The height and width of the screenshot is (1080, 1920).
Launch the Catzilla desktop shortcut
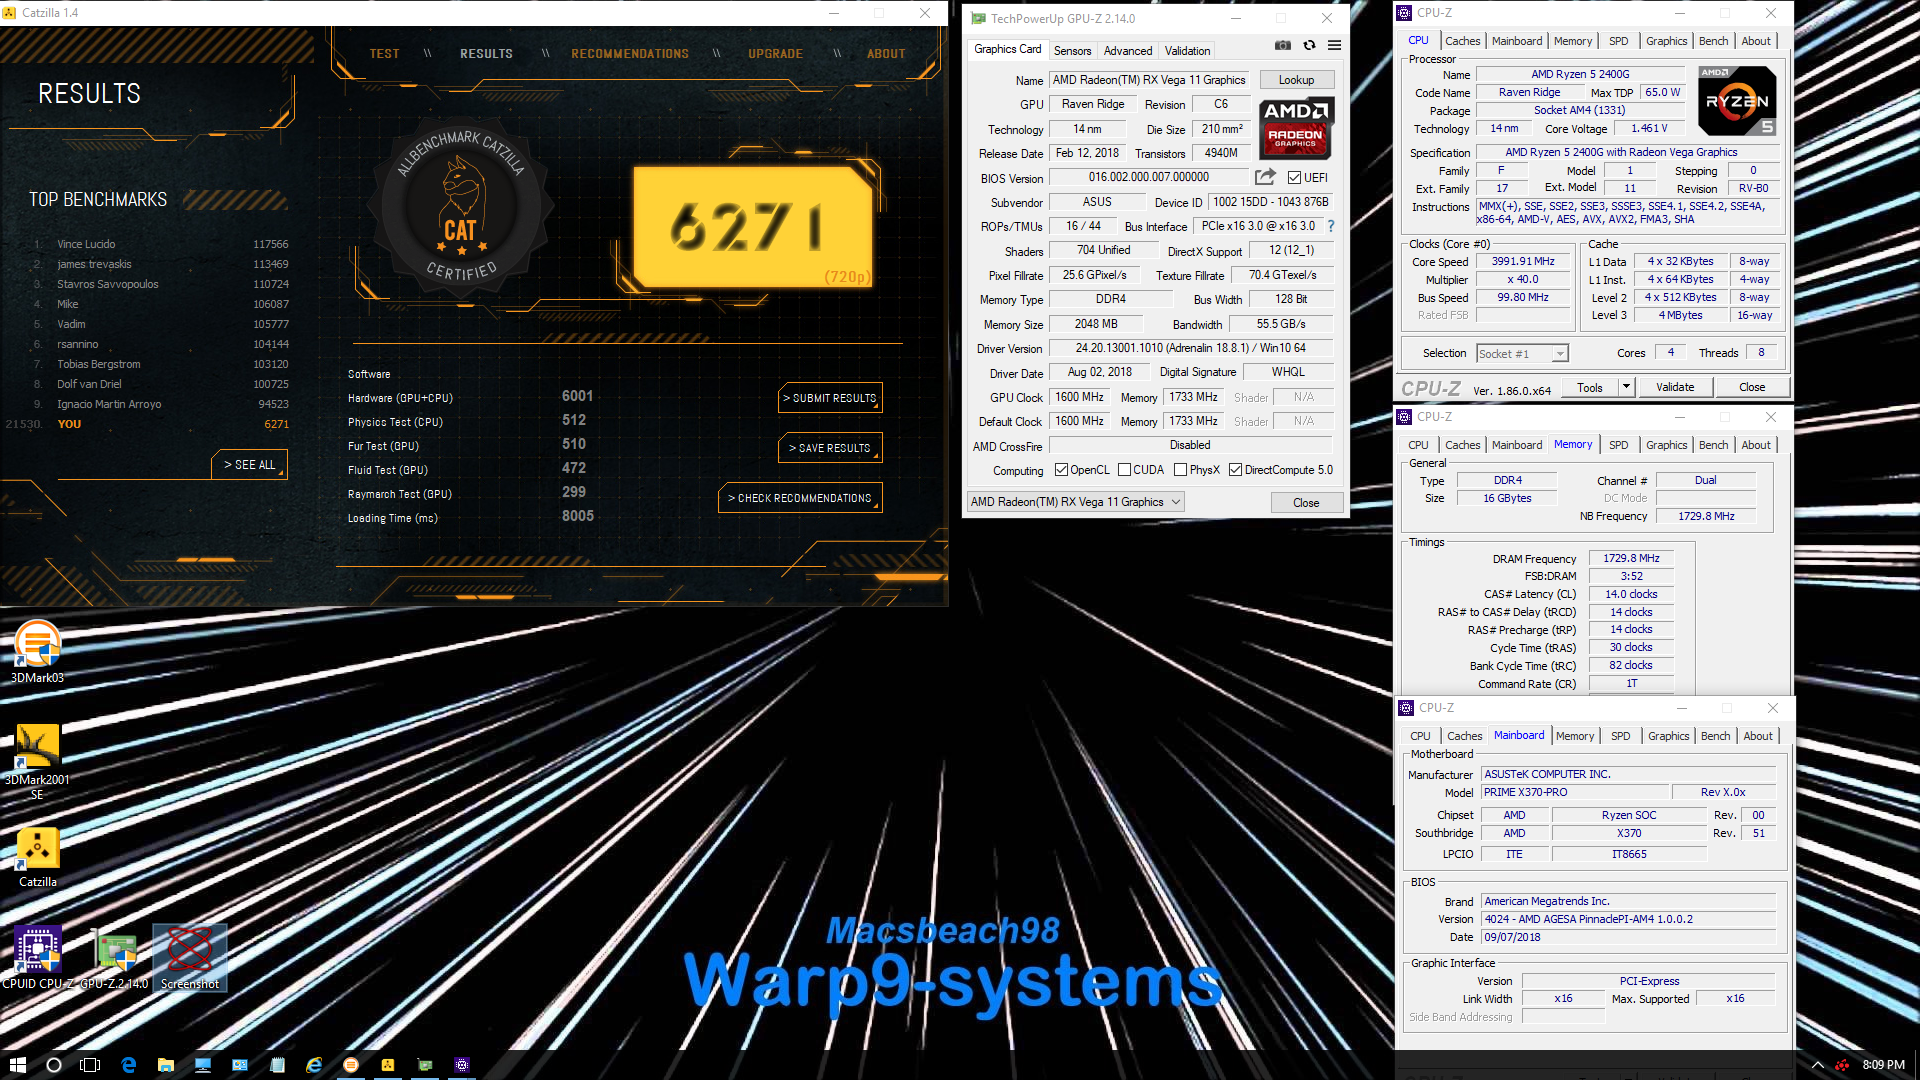click(x=37, y=857)
